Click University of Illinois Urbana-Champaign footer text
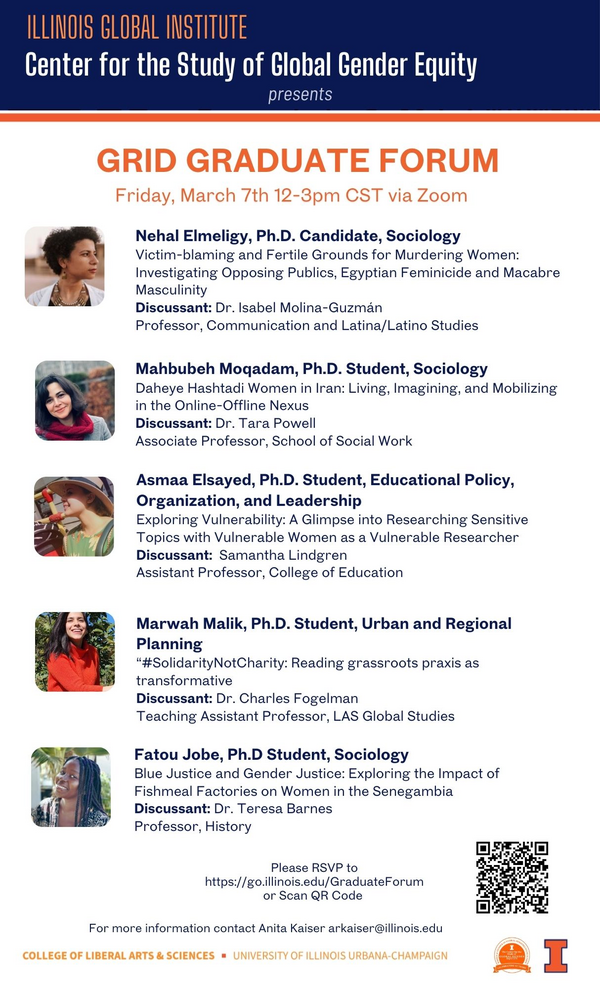The image size is (600, 988). click(x=340, y=956)
